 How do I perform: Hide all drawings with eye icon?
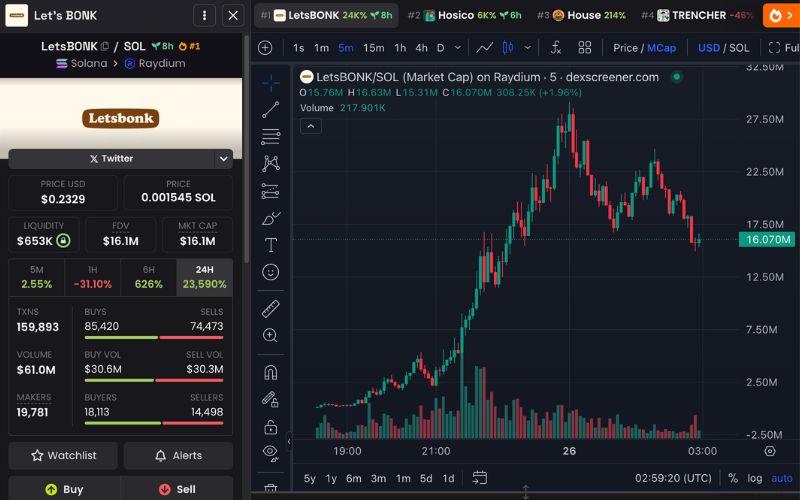coord(270,453)
